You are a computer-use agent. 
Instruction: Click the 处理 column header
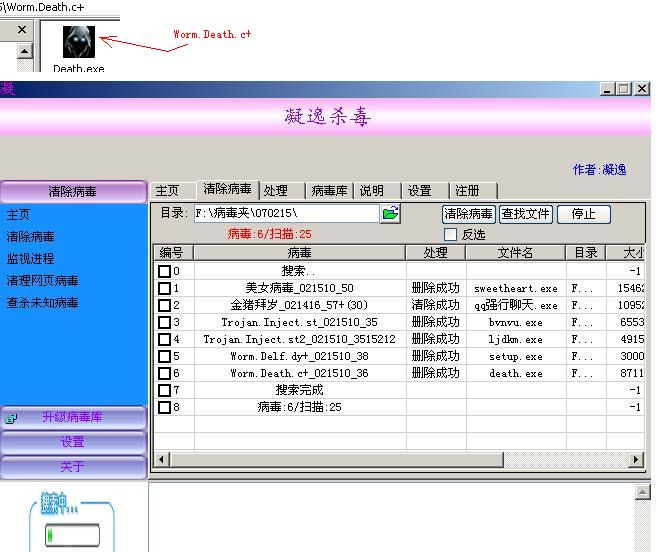[x=436, y=253]
